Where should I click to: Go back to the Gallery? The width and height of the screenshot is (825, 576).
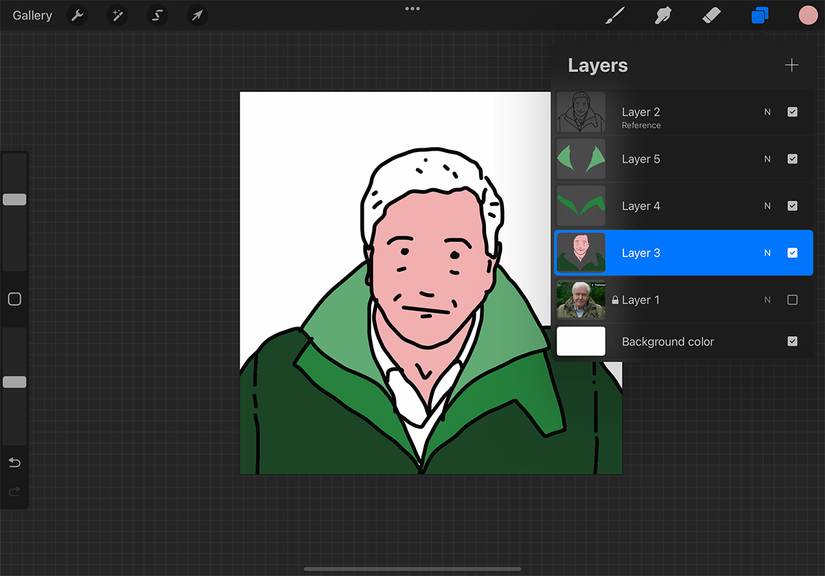pyautogui.click(x=31, y=15)
